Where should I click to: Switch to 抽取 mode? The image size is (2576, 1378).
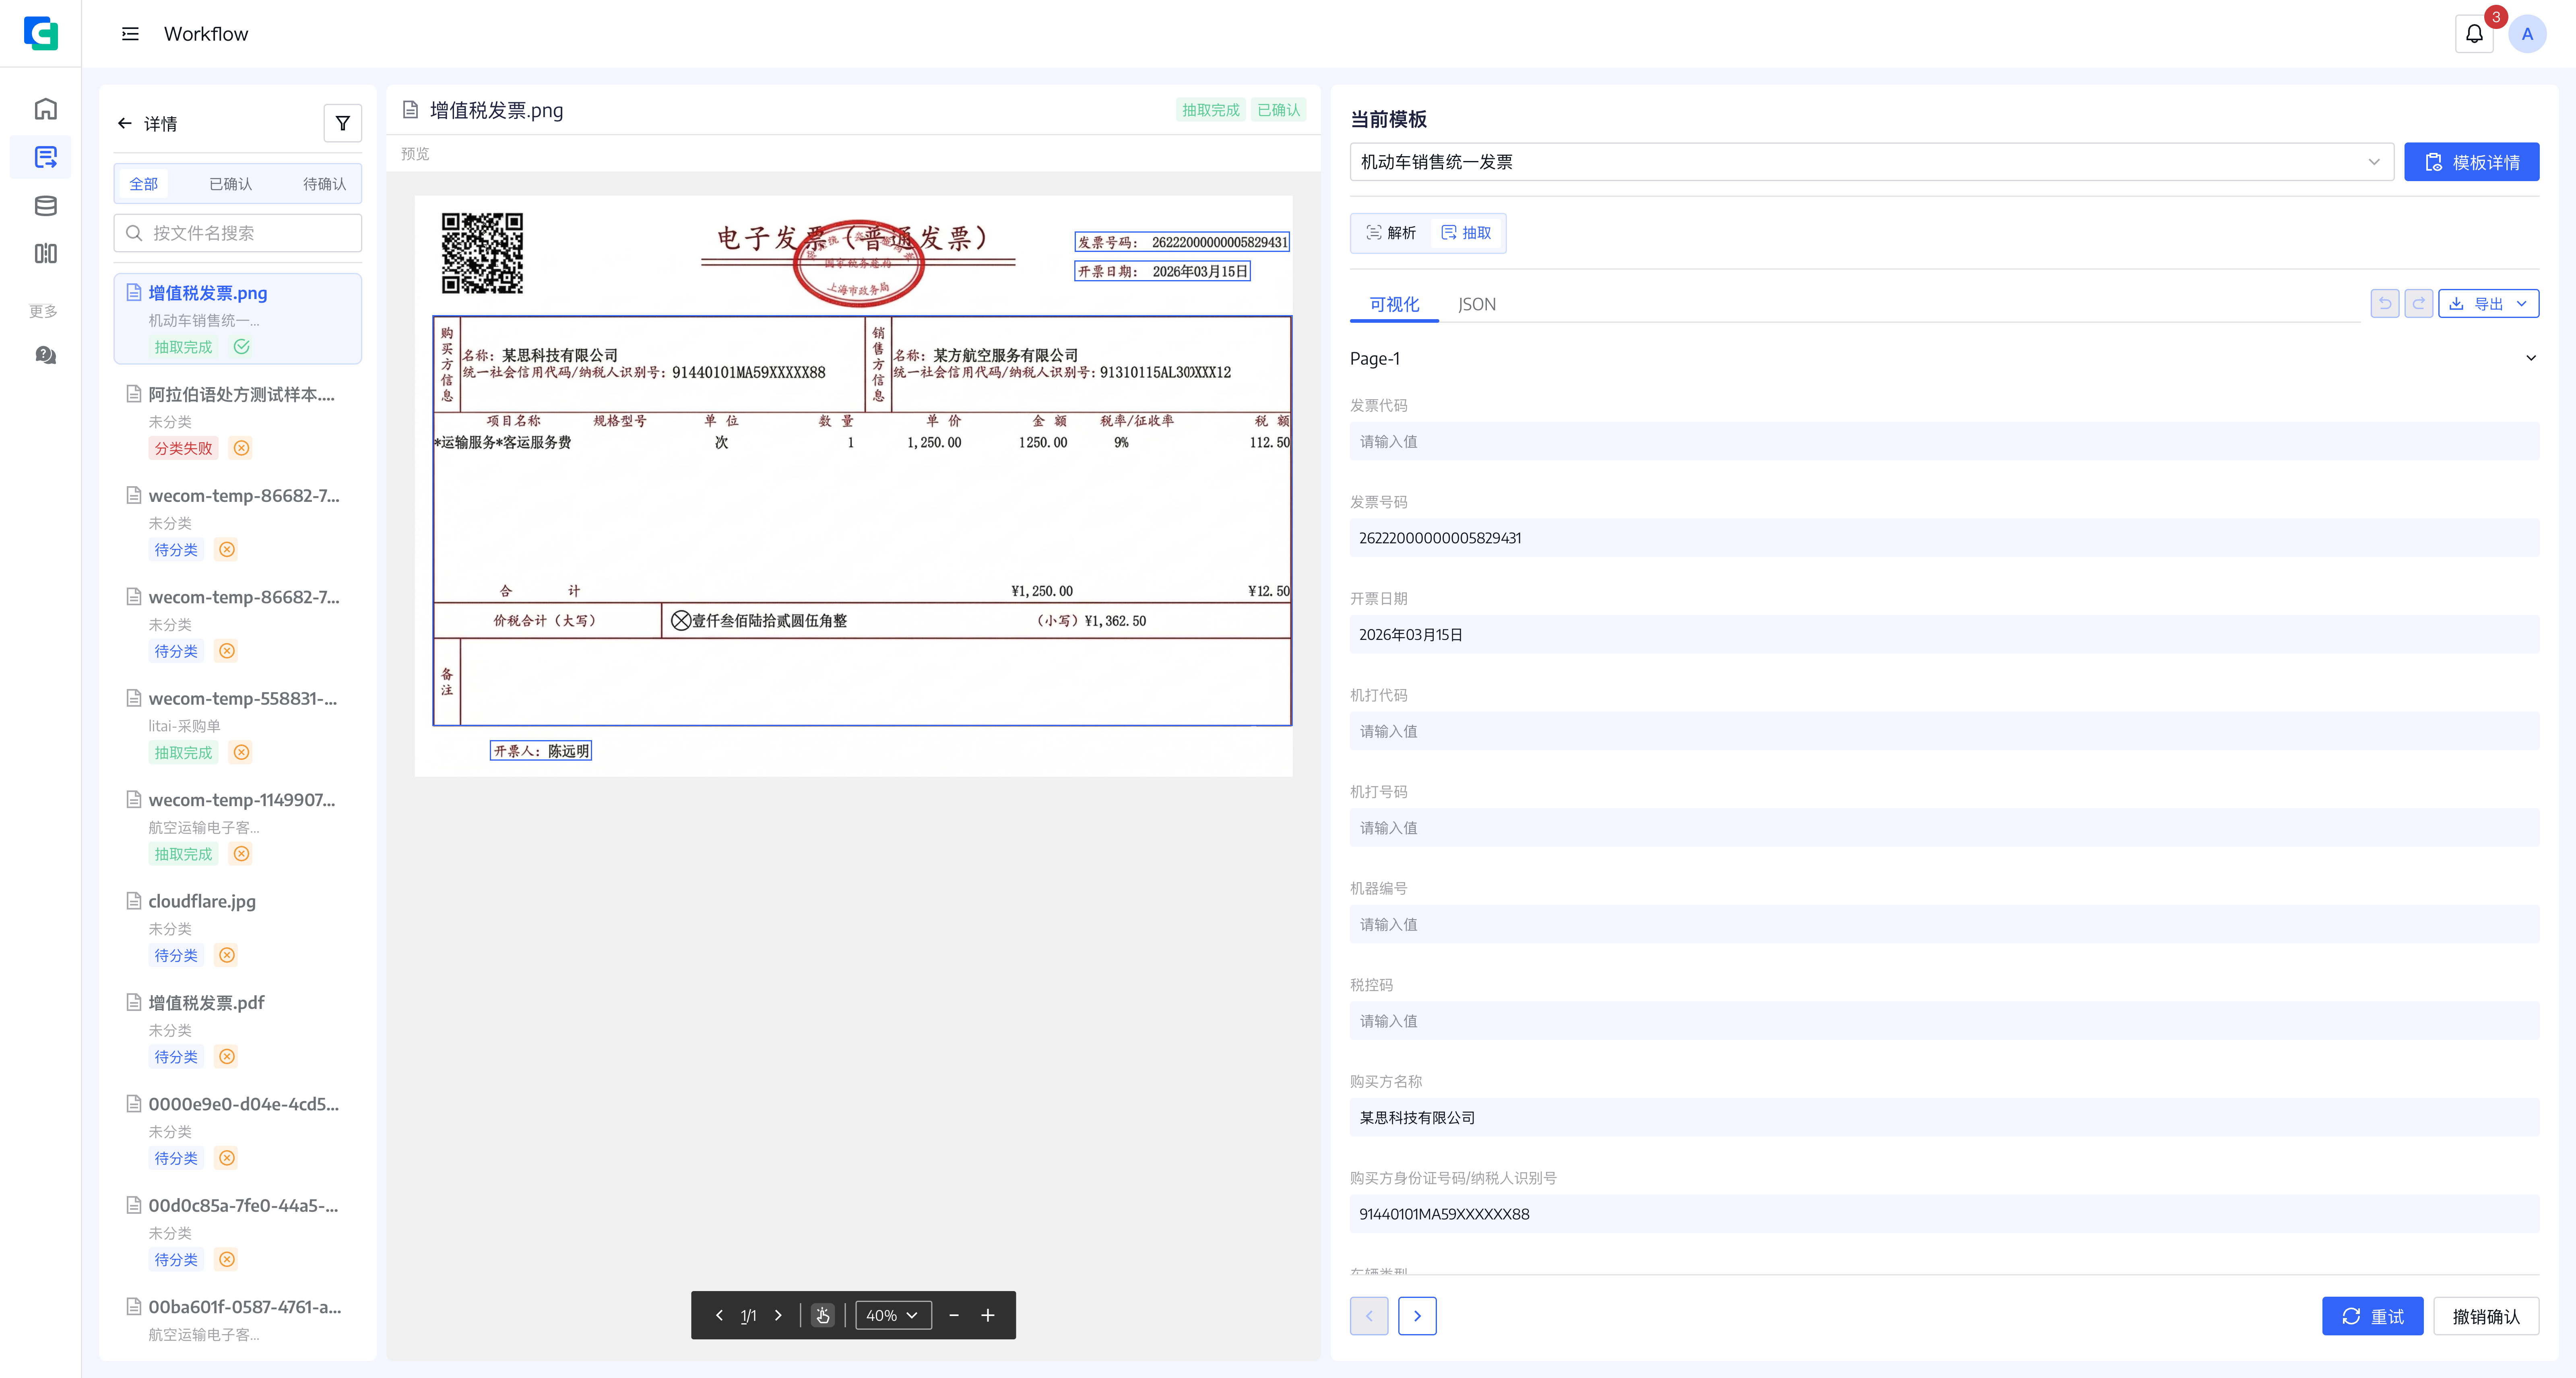[1466, 233]
